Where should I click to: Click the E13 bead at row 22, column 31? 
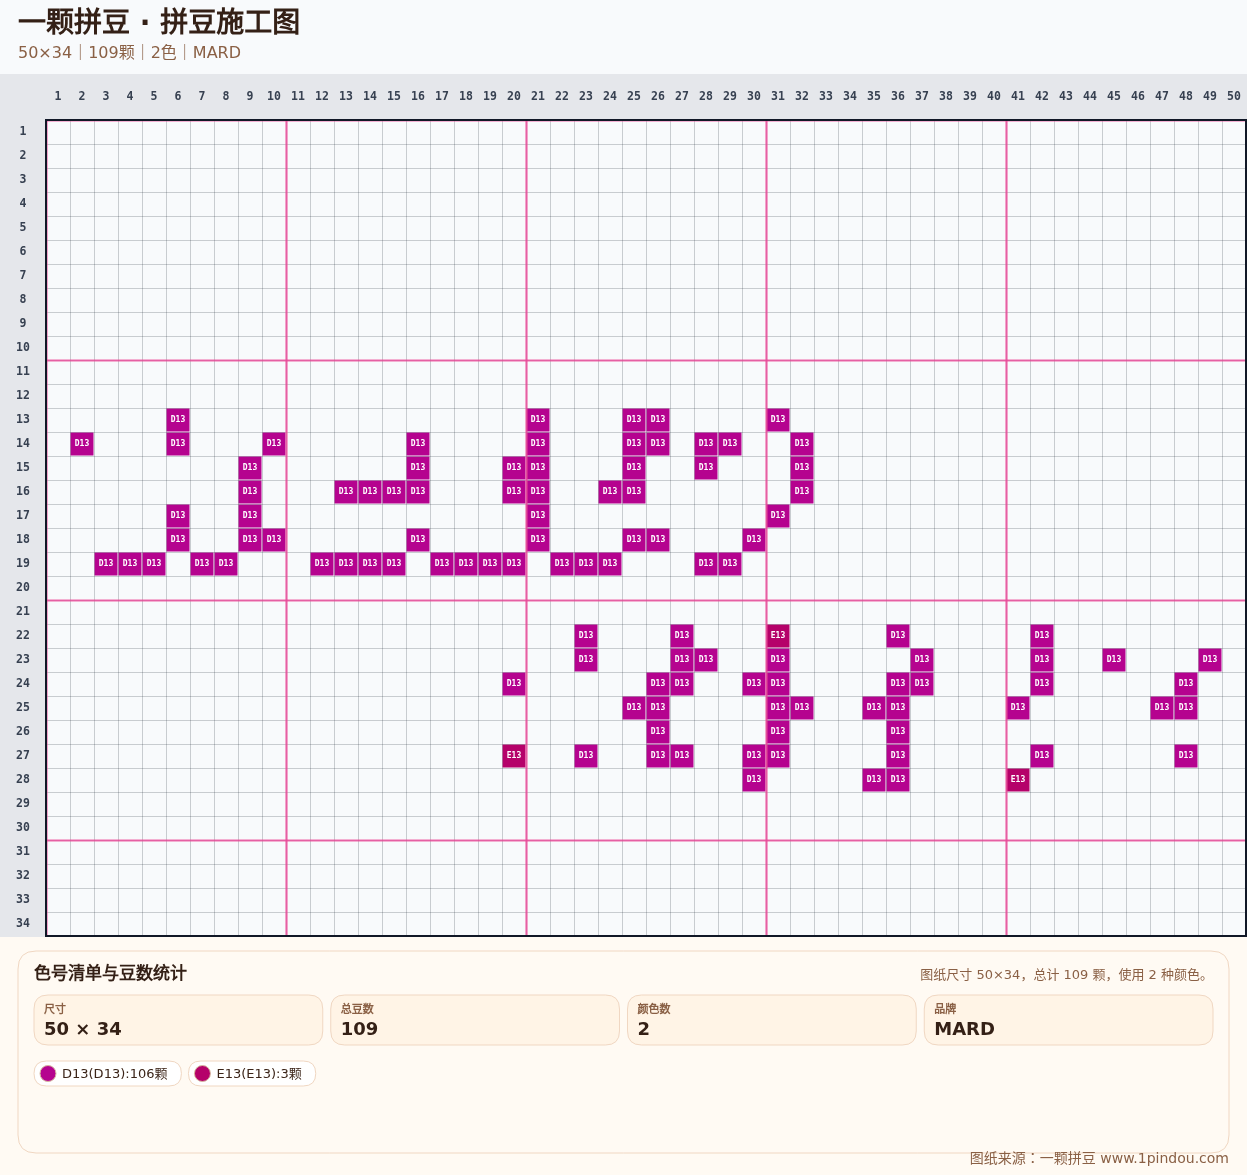(778, 635)
